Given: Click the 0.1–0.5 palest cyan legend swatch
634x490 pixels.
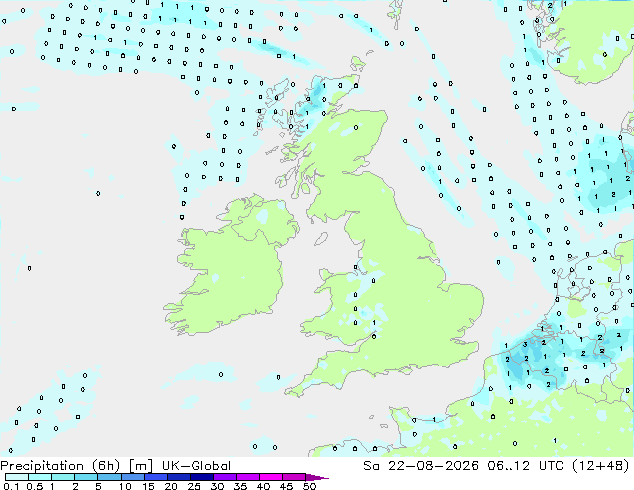Looking at the screenshot, I should [17, 477].
